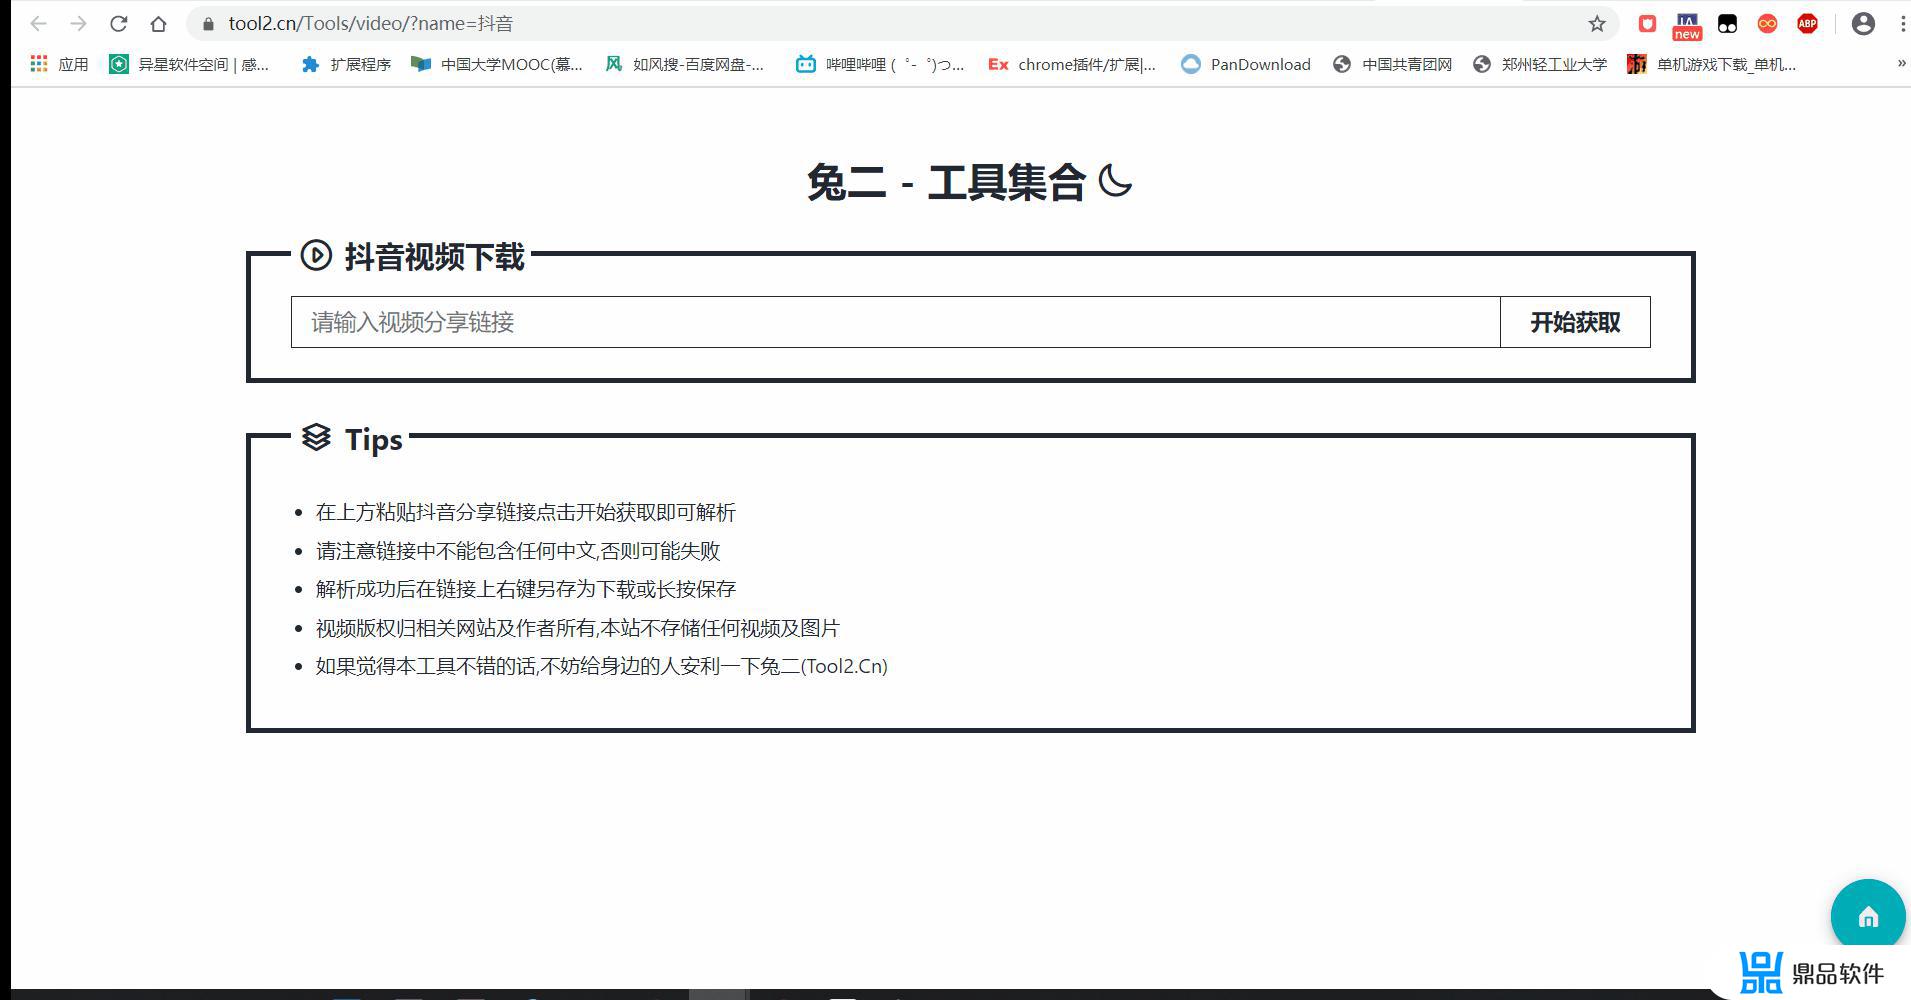Click the browser forward arrow

pyautogui.click(x=78, y=23)
